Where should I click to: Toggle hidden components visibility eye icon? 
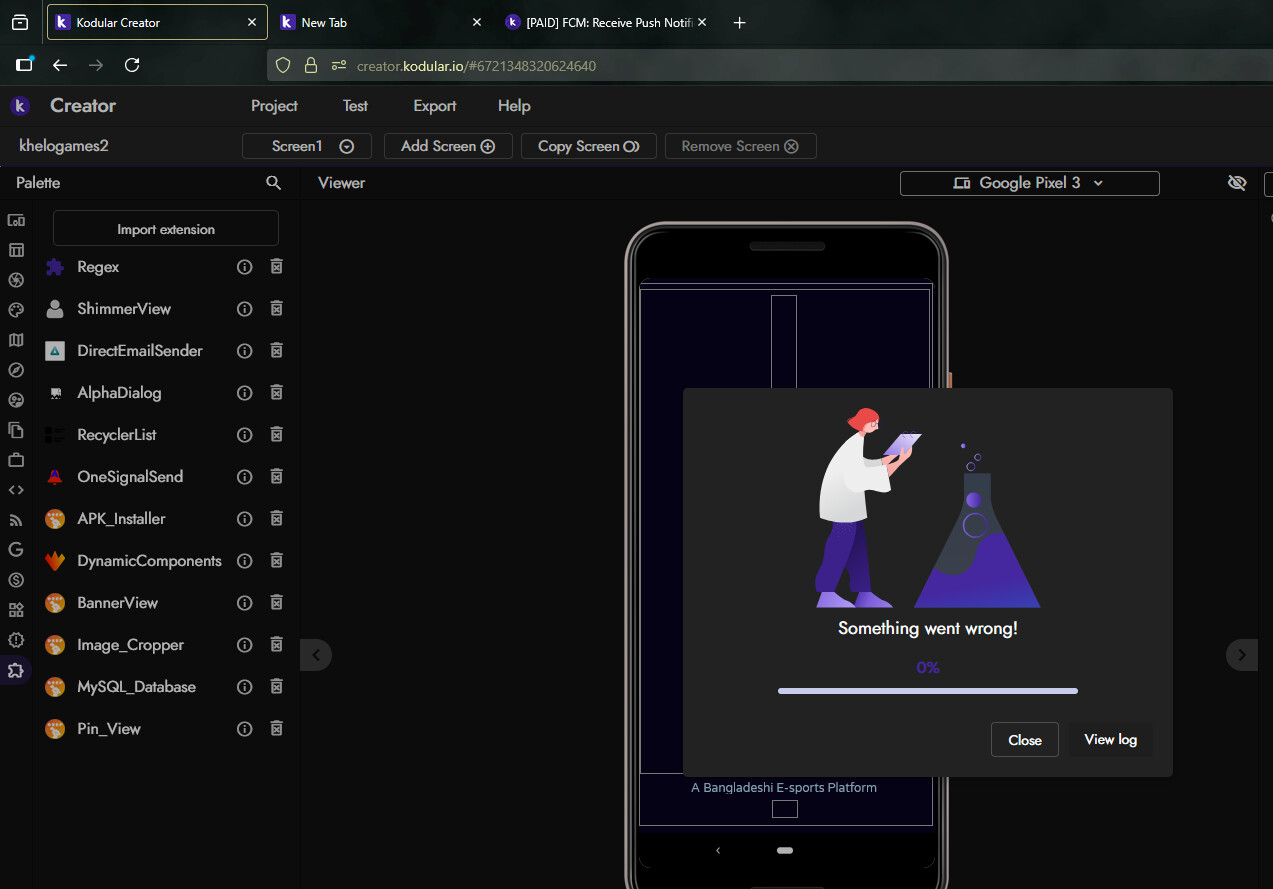(x=1237, y=183)
